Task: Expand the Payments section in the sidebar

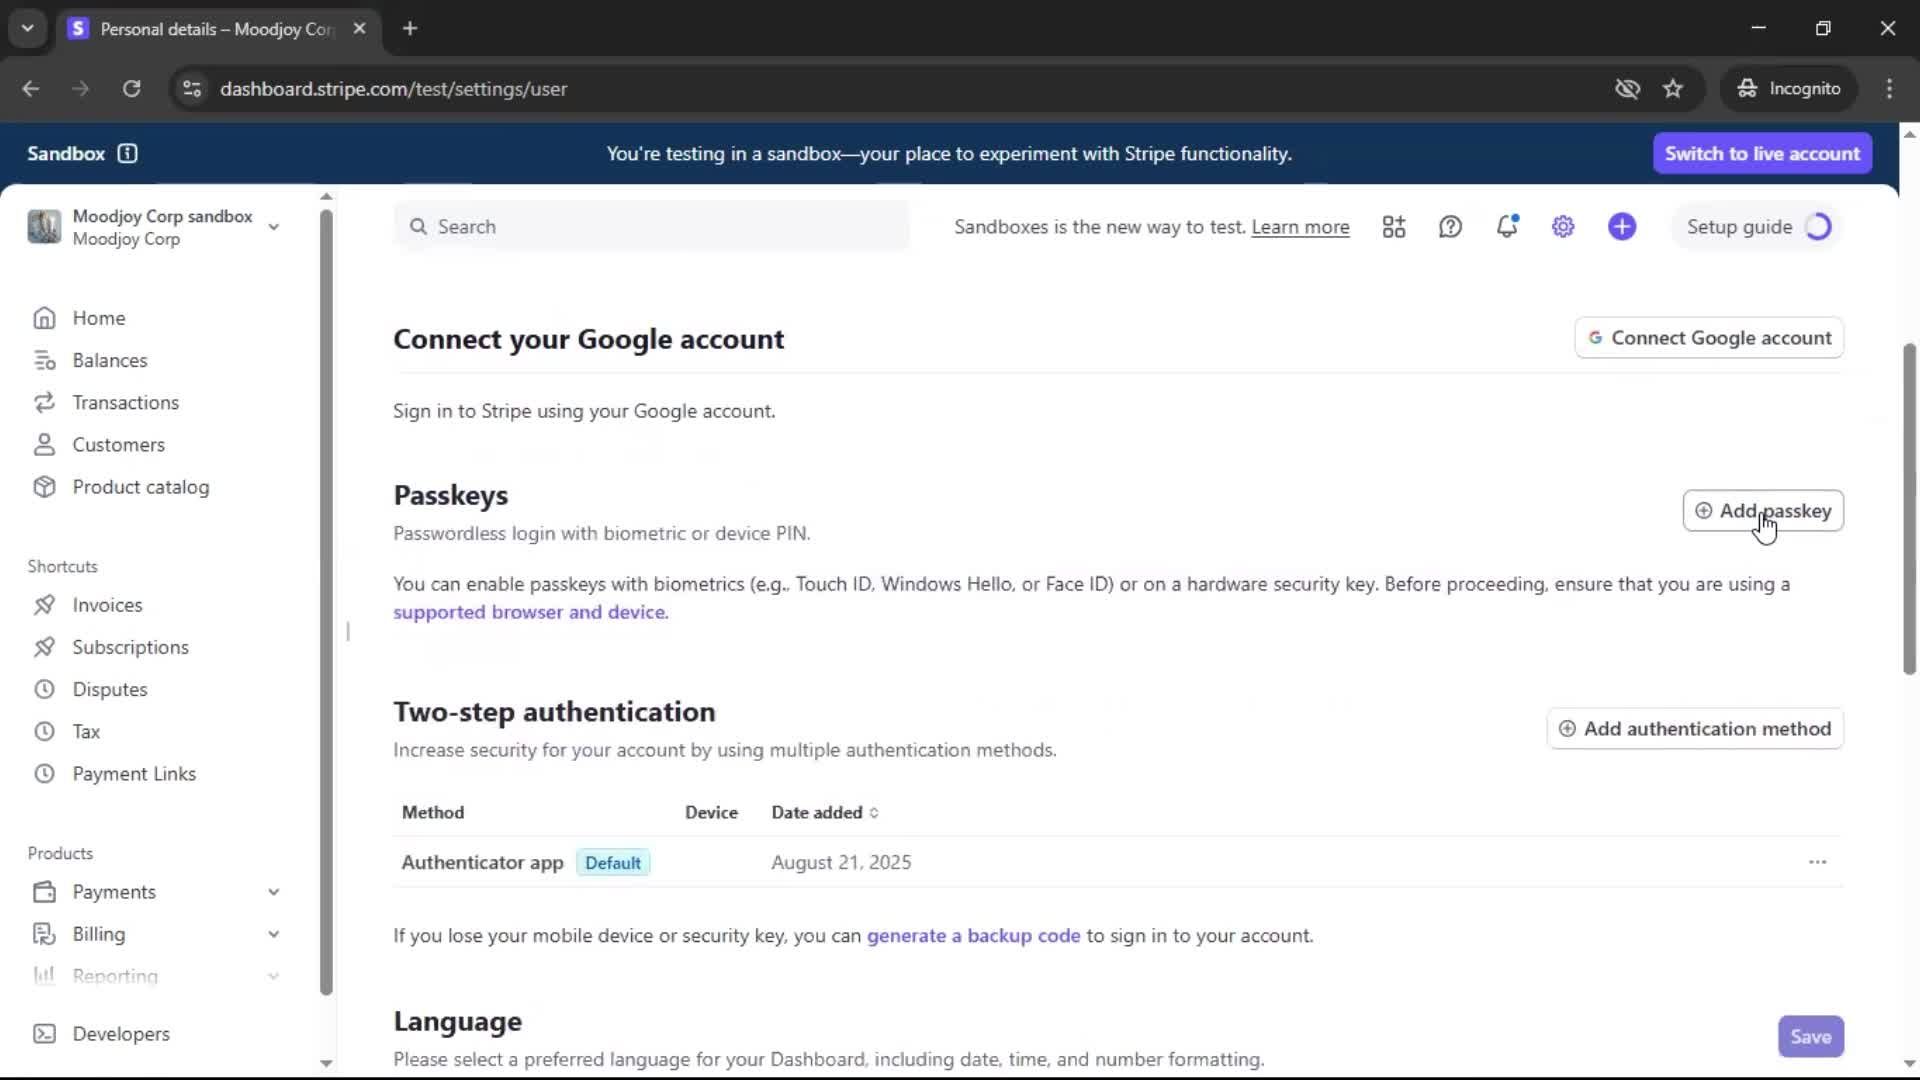Action: coord(272,892)
